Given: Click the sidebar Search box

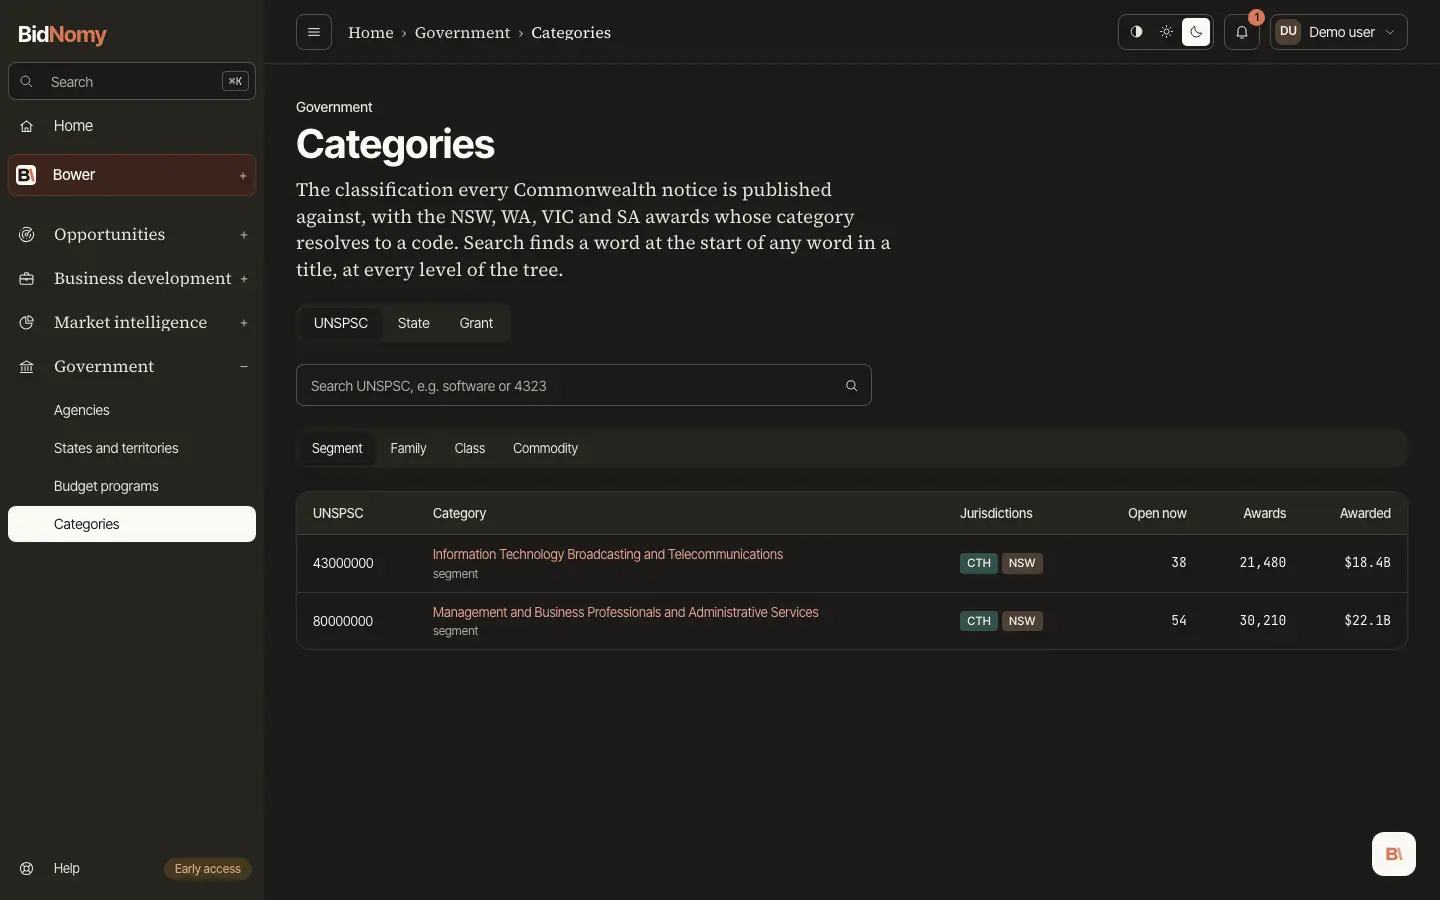Looking at the screenshot, I should click(x=132, y=82).
